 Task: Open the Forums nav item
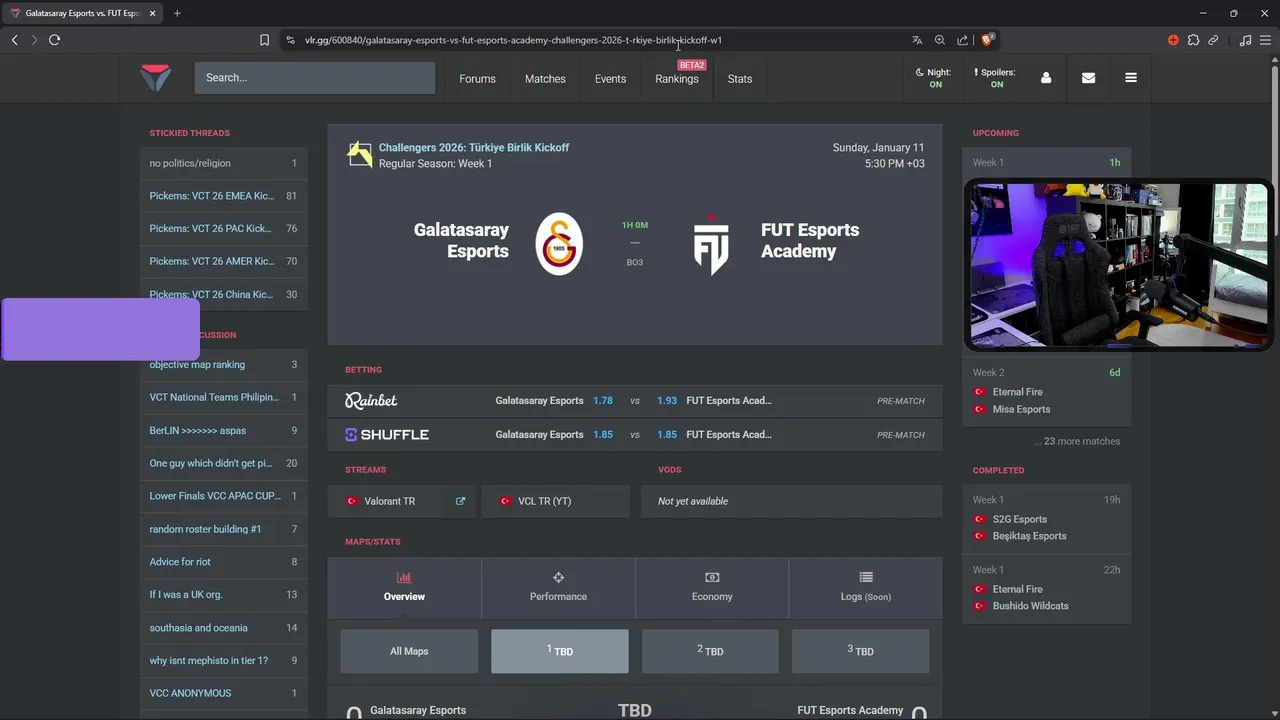[x=477, y=79]
